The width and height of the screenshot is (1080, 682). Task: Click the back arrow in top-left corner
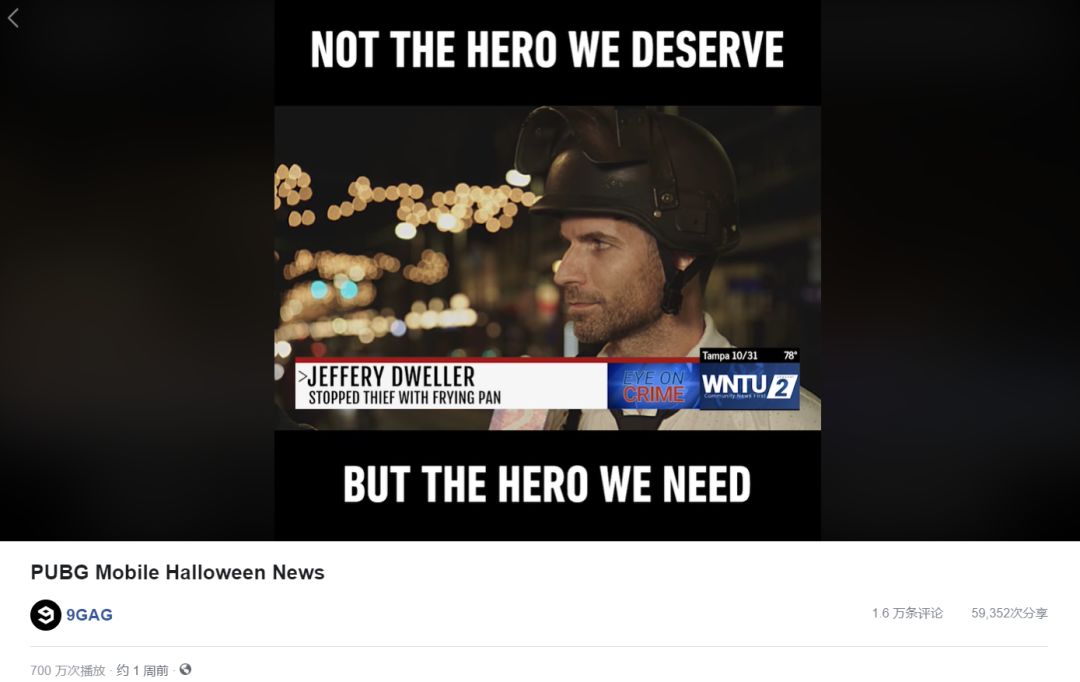(x=12, y=18)
